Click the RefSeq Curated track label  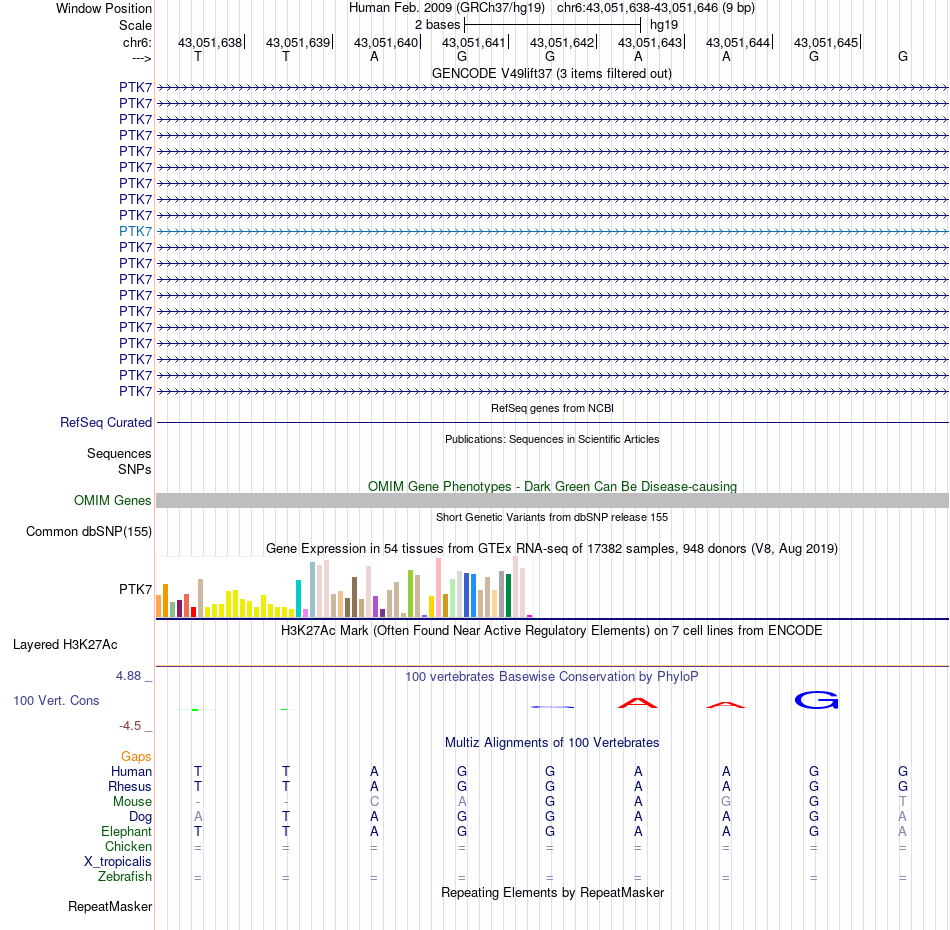tap(105, 422)
